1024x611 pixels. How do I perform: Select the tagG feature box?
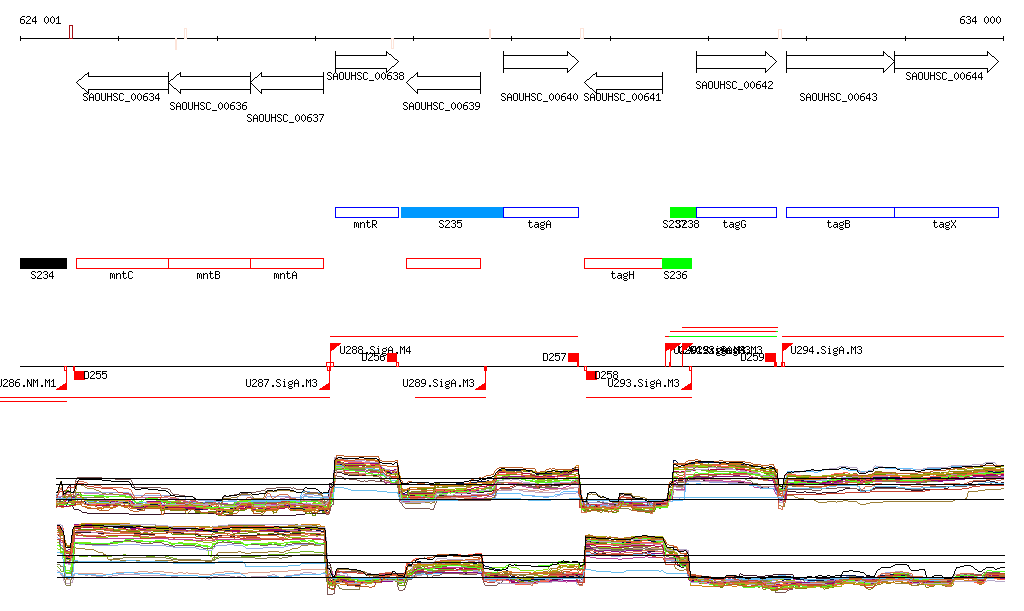click(737, 212)
